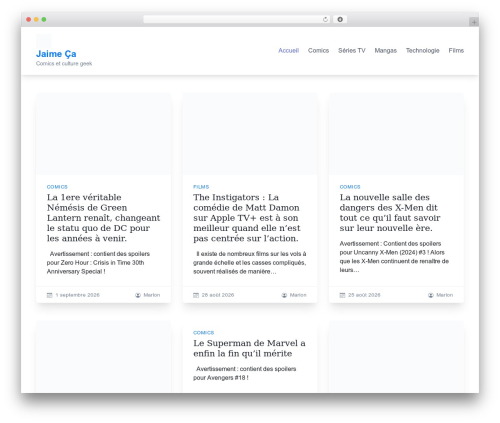This screenshot has width=500, height=423.
Task: Click author Marion on the Instigators card
Action: pyautogui.click(x=298, y=295)
